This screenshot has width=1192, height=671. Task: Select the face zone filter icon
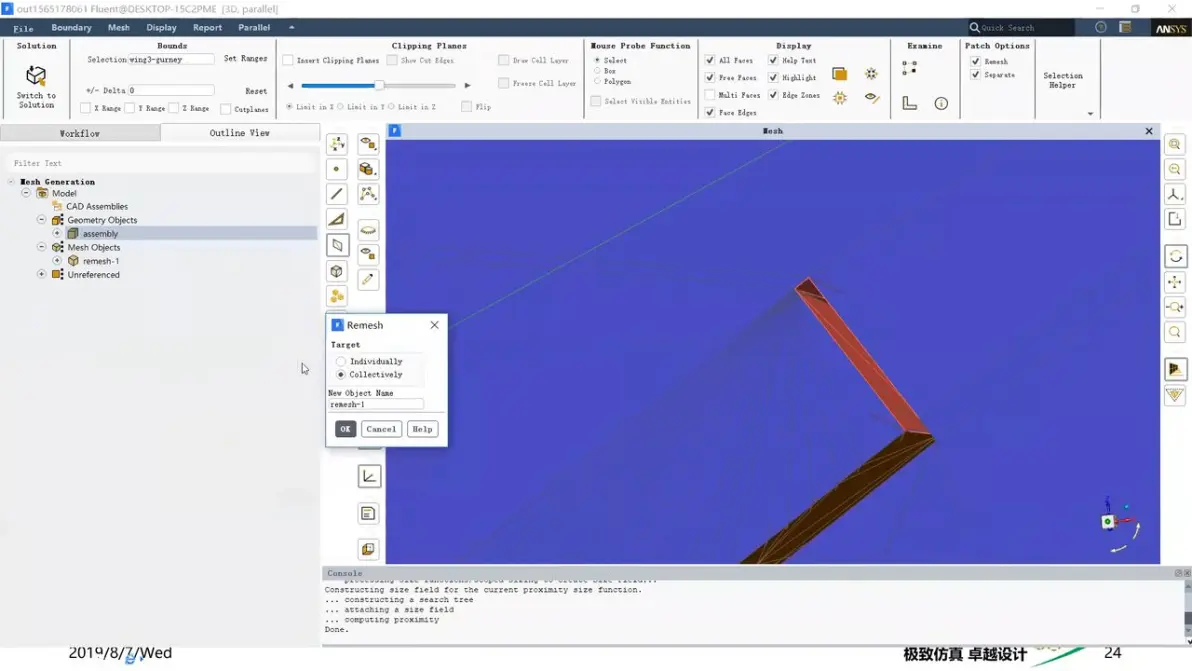(337, 245)
